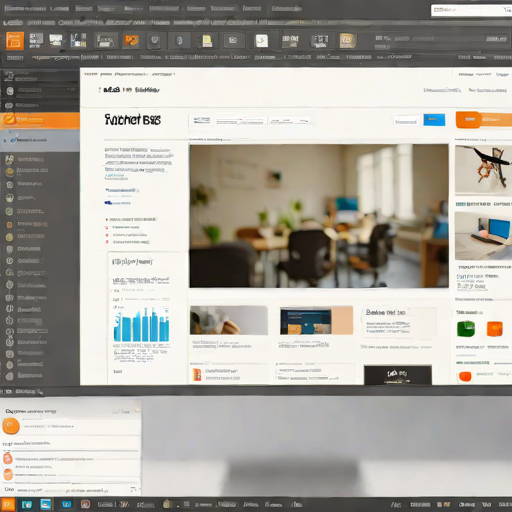512x512 pixels.
Task: Open the laptop screen thumbnail below main photo
Action: click(316, 321)
